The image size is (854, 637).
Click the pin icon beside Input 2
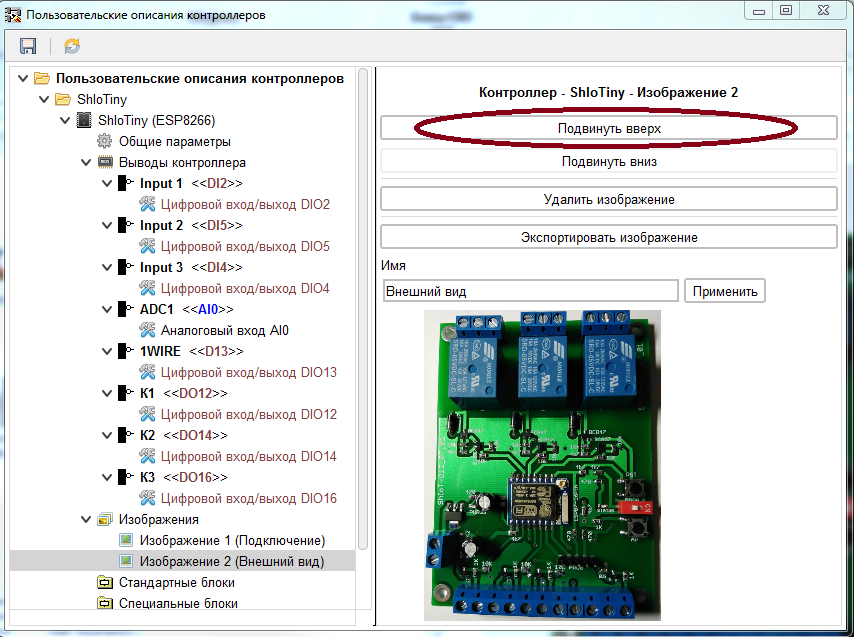point(126,225)
